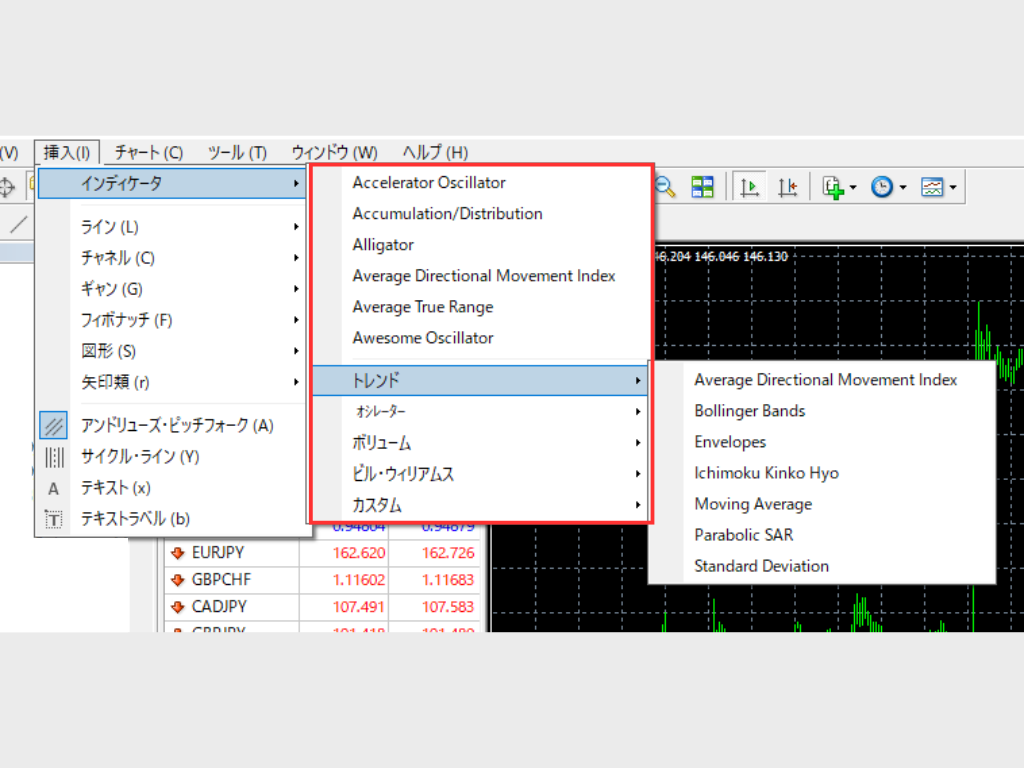The width and height of the screenshot is (1024, 768).
Task: Select Average True Range indicator
Action: 481,307
